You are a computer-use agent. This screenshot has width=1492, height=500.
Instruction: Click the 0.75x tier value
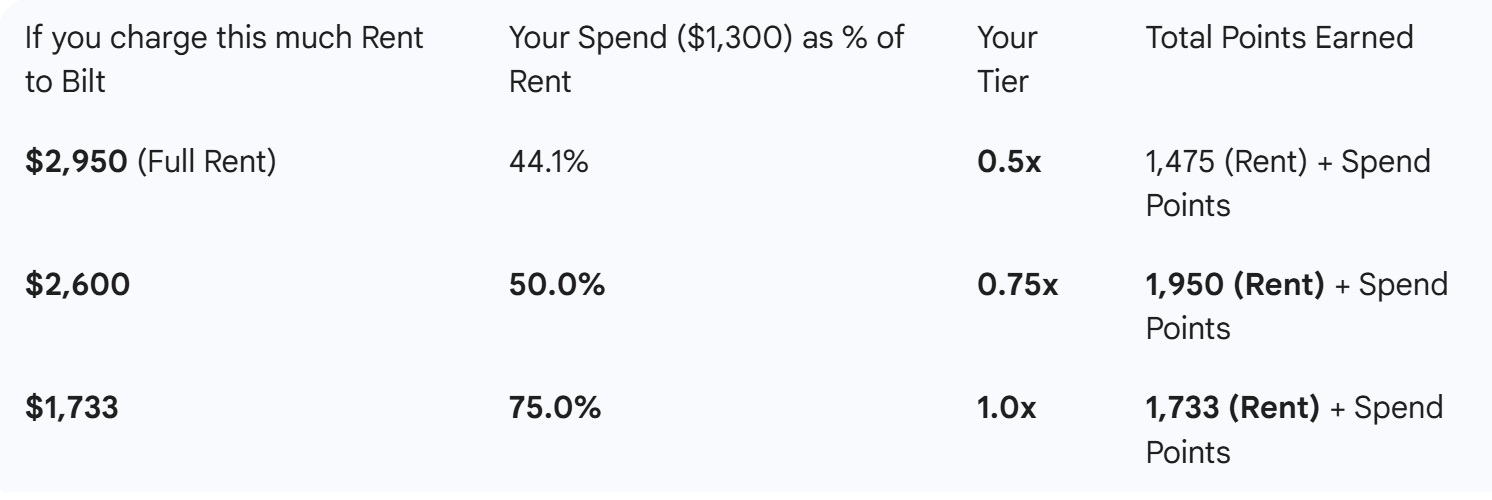pos(1018,286)
